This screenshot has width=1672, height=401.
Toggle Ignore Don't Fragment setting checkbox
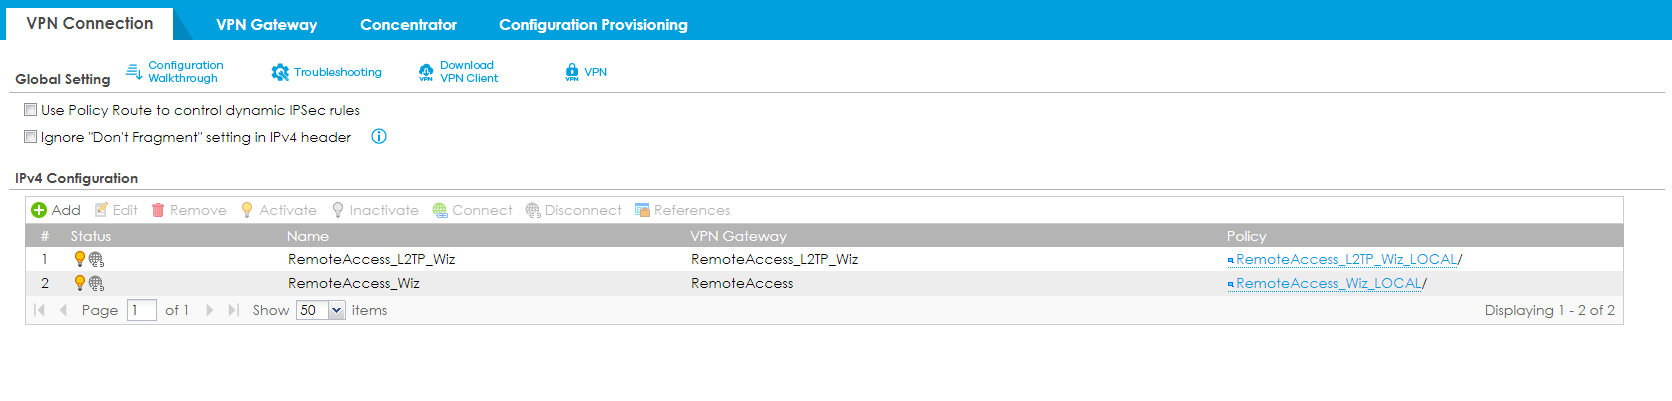coord(31,137)
